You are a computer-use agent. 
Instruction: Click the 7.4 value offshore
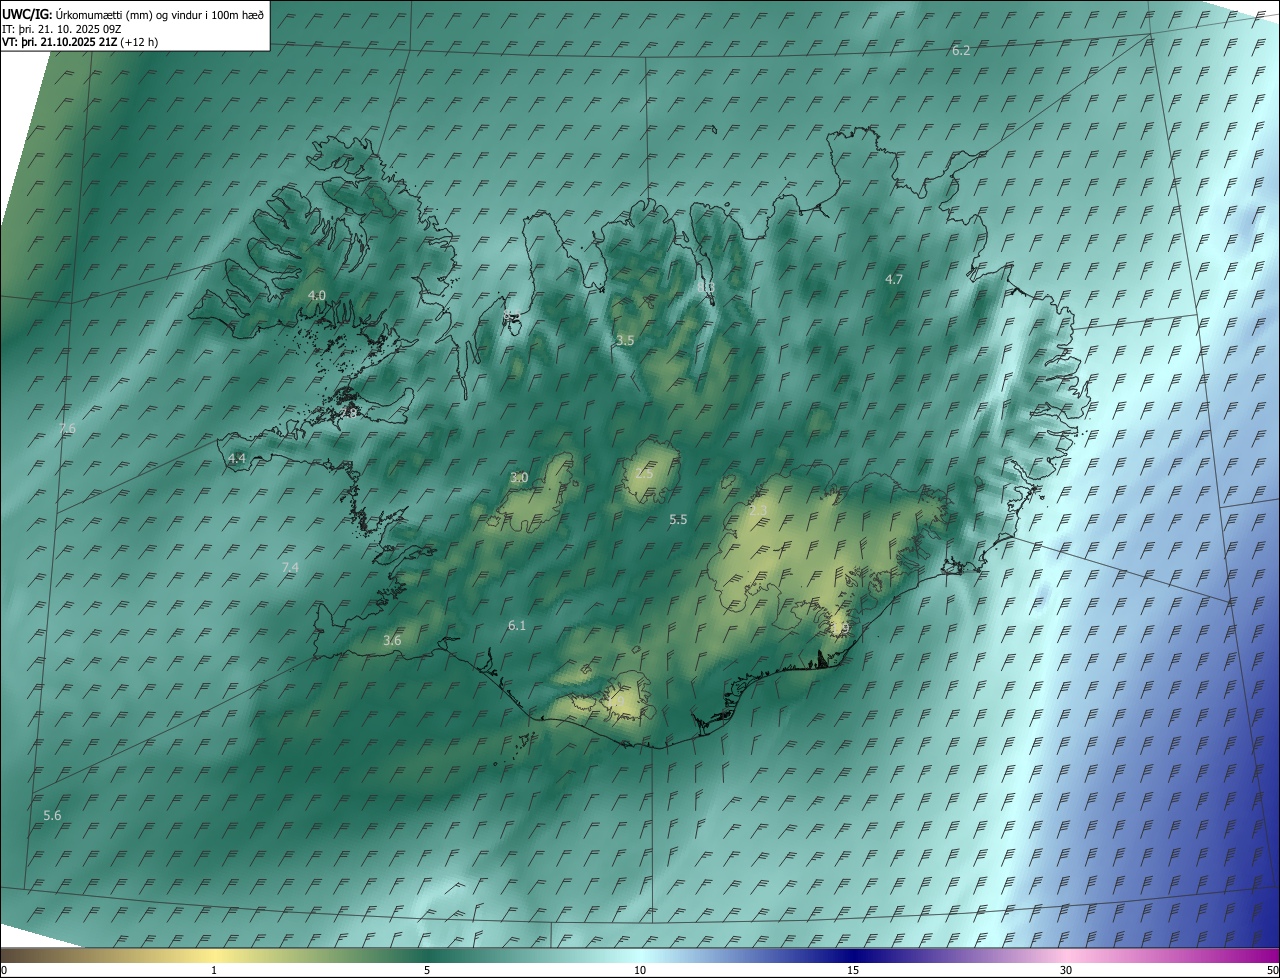pos(290,568)
